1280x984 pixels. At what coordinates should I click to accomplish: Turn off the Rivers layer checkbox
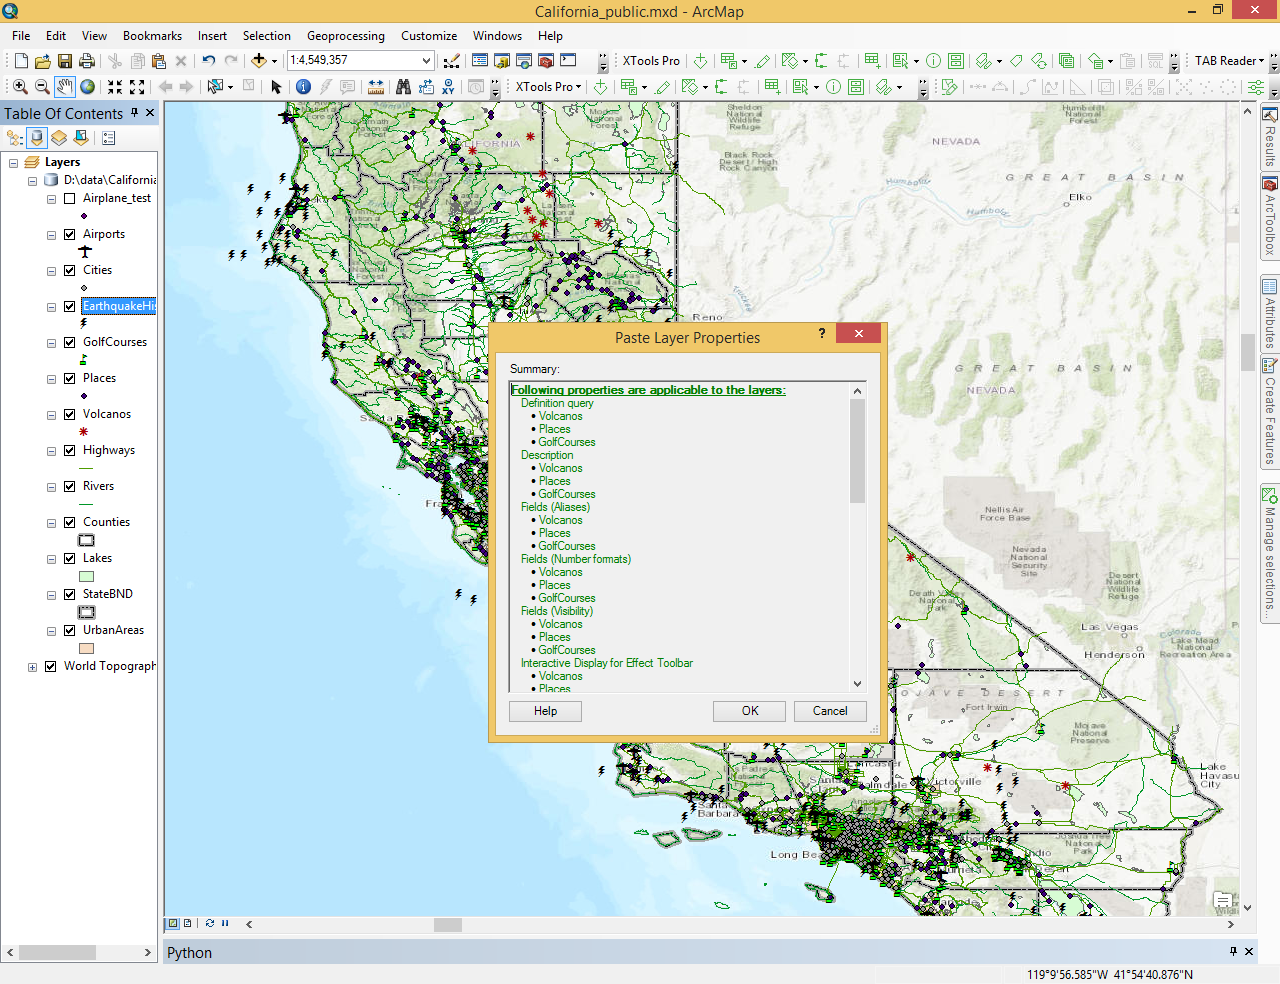69,486
